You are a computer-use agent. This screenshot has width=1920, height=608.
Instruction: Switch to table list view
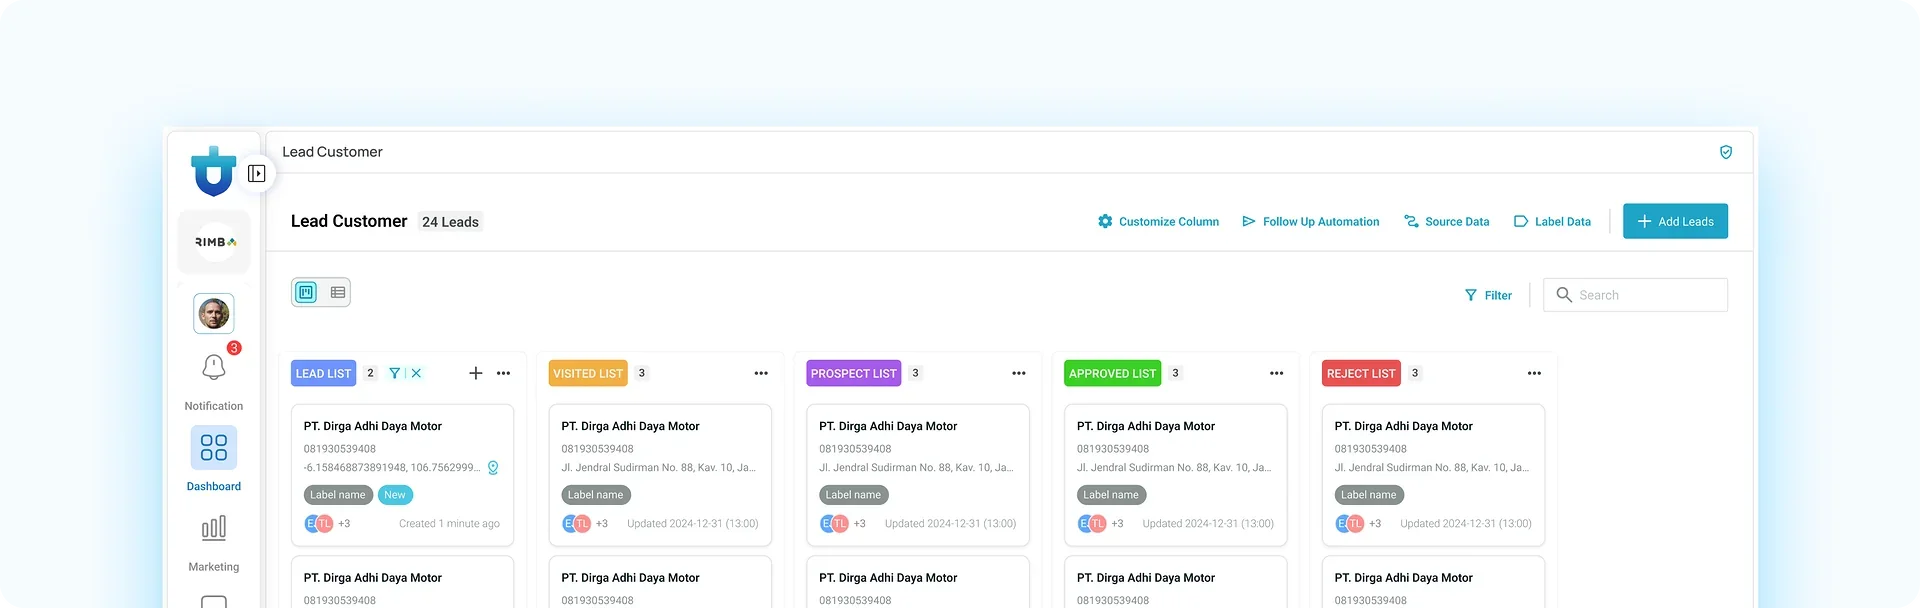coord(337,293)
